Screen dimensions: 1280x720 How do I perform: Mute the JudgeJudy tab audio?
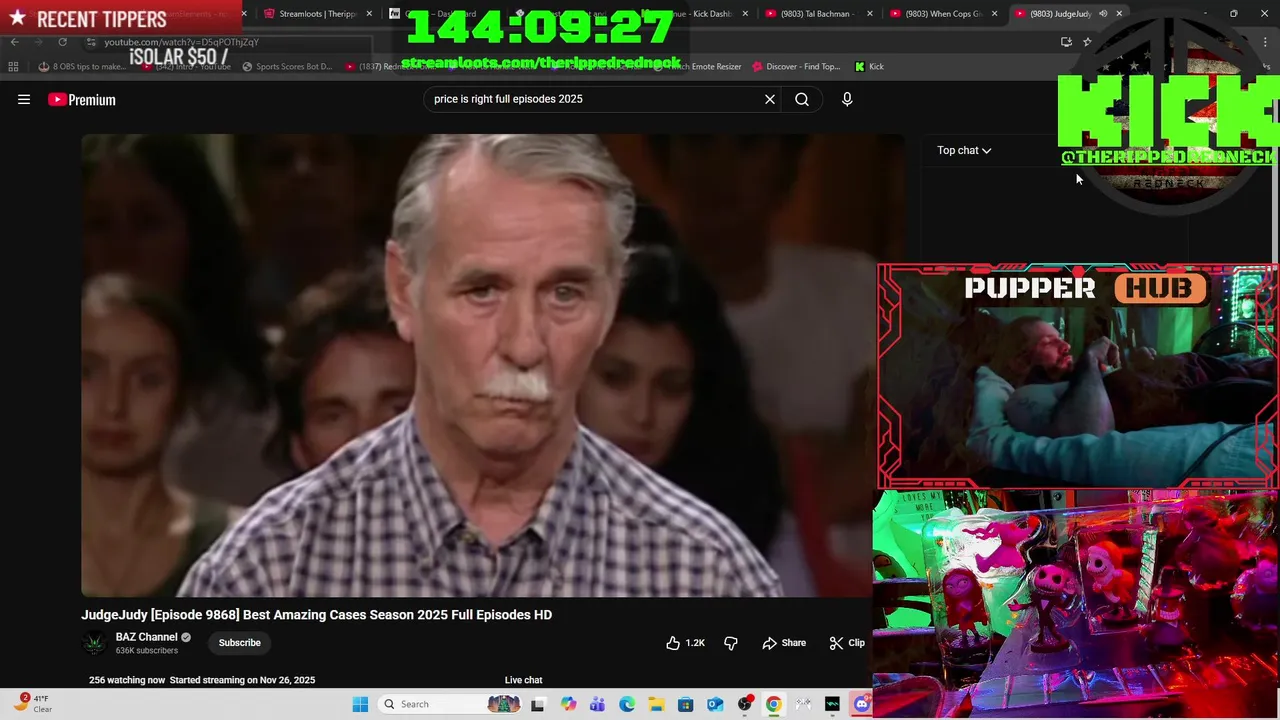pyautogui.click(x=1103, y=14)
